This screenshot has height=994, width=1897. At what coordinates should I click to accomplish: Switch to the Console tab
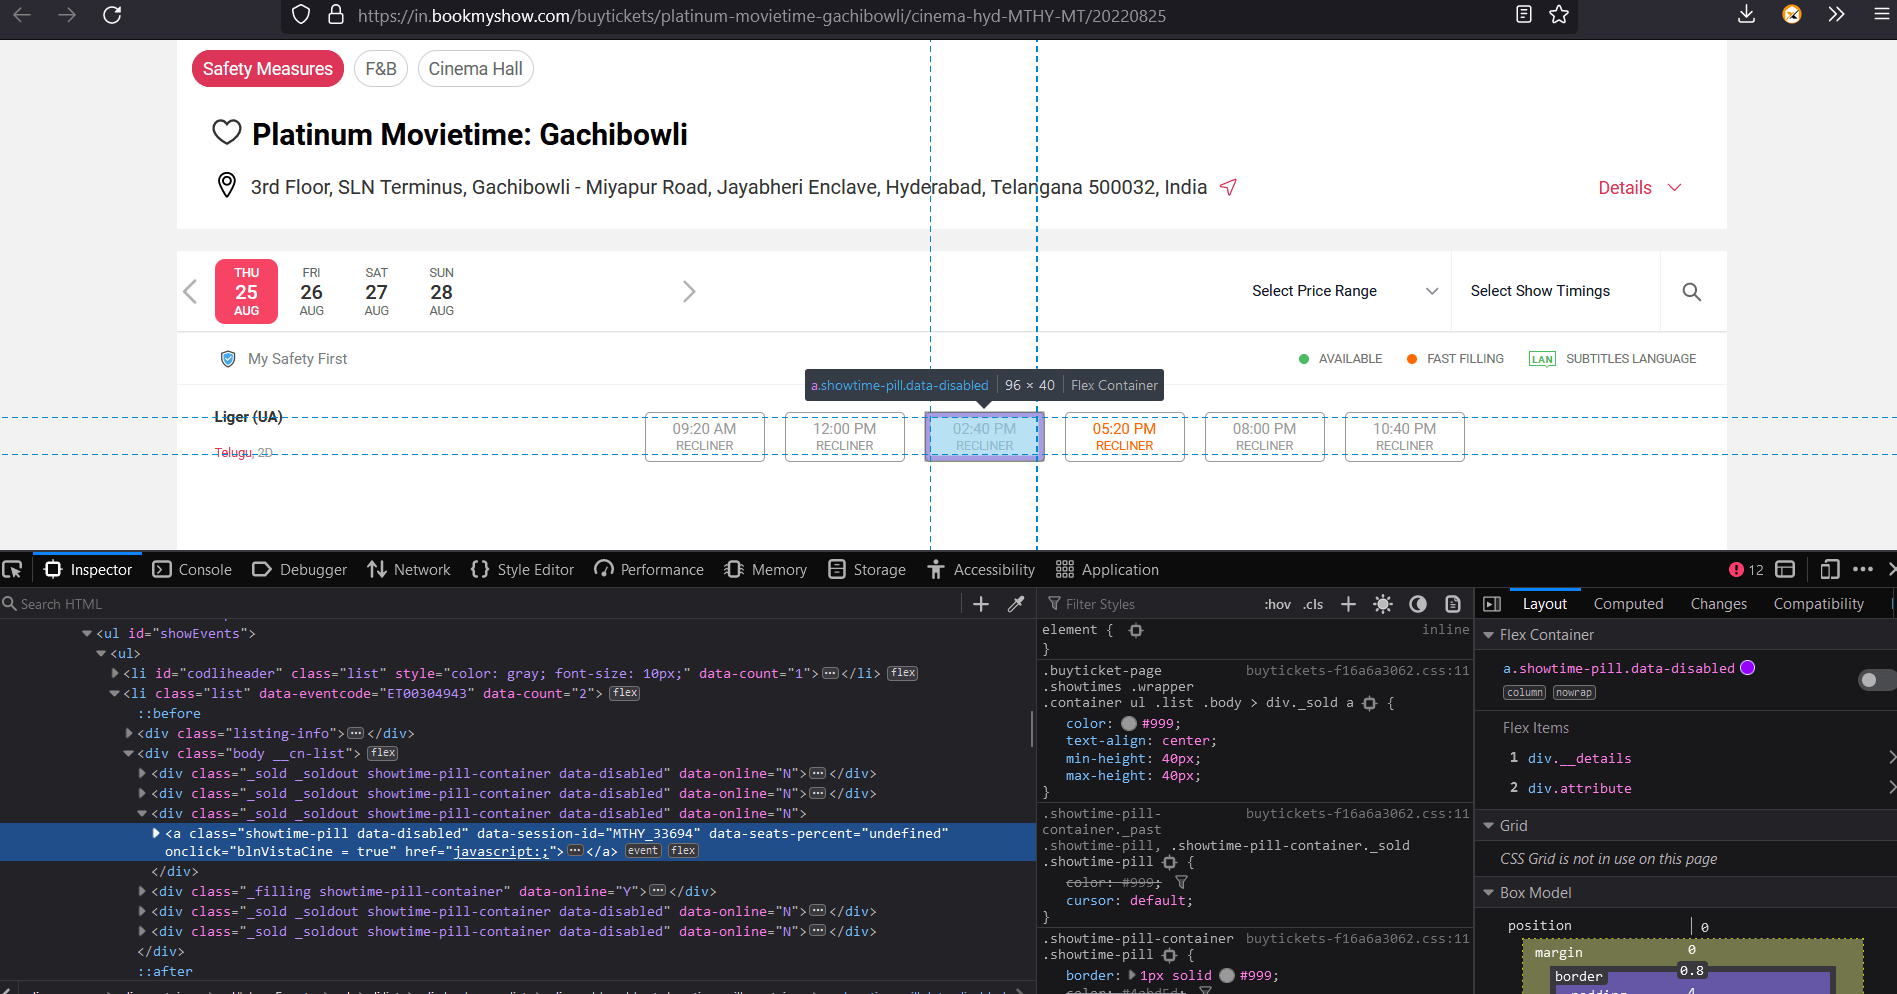pos(192,569)
